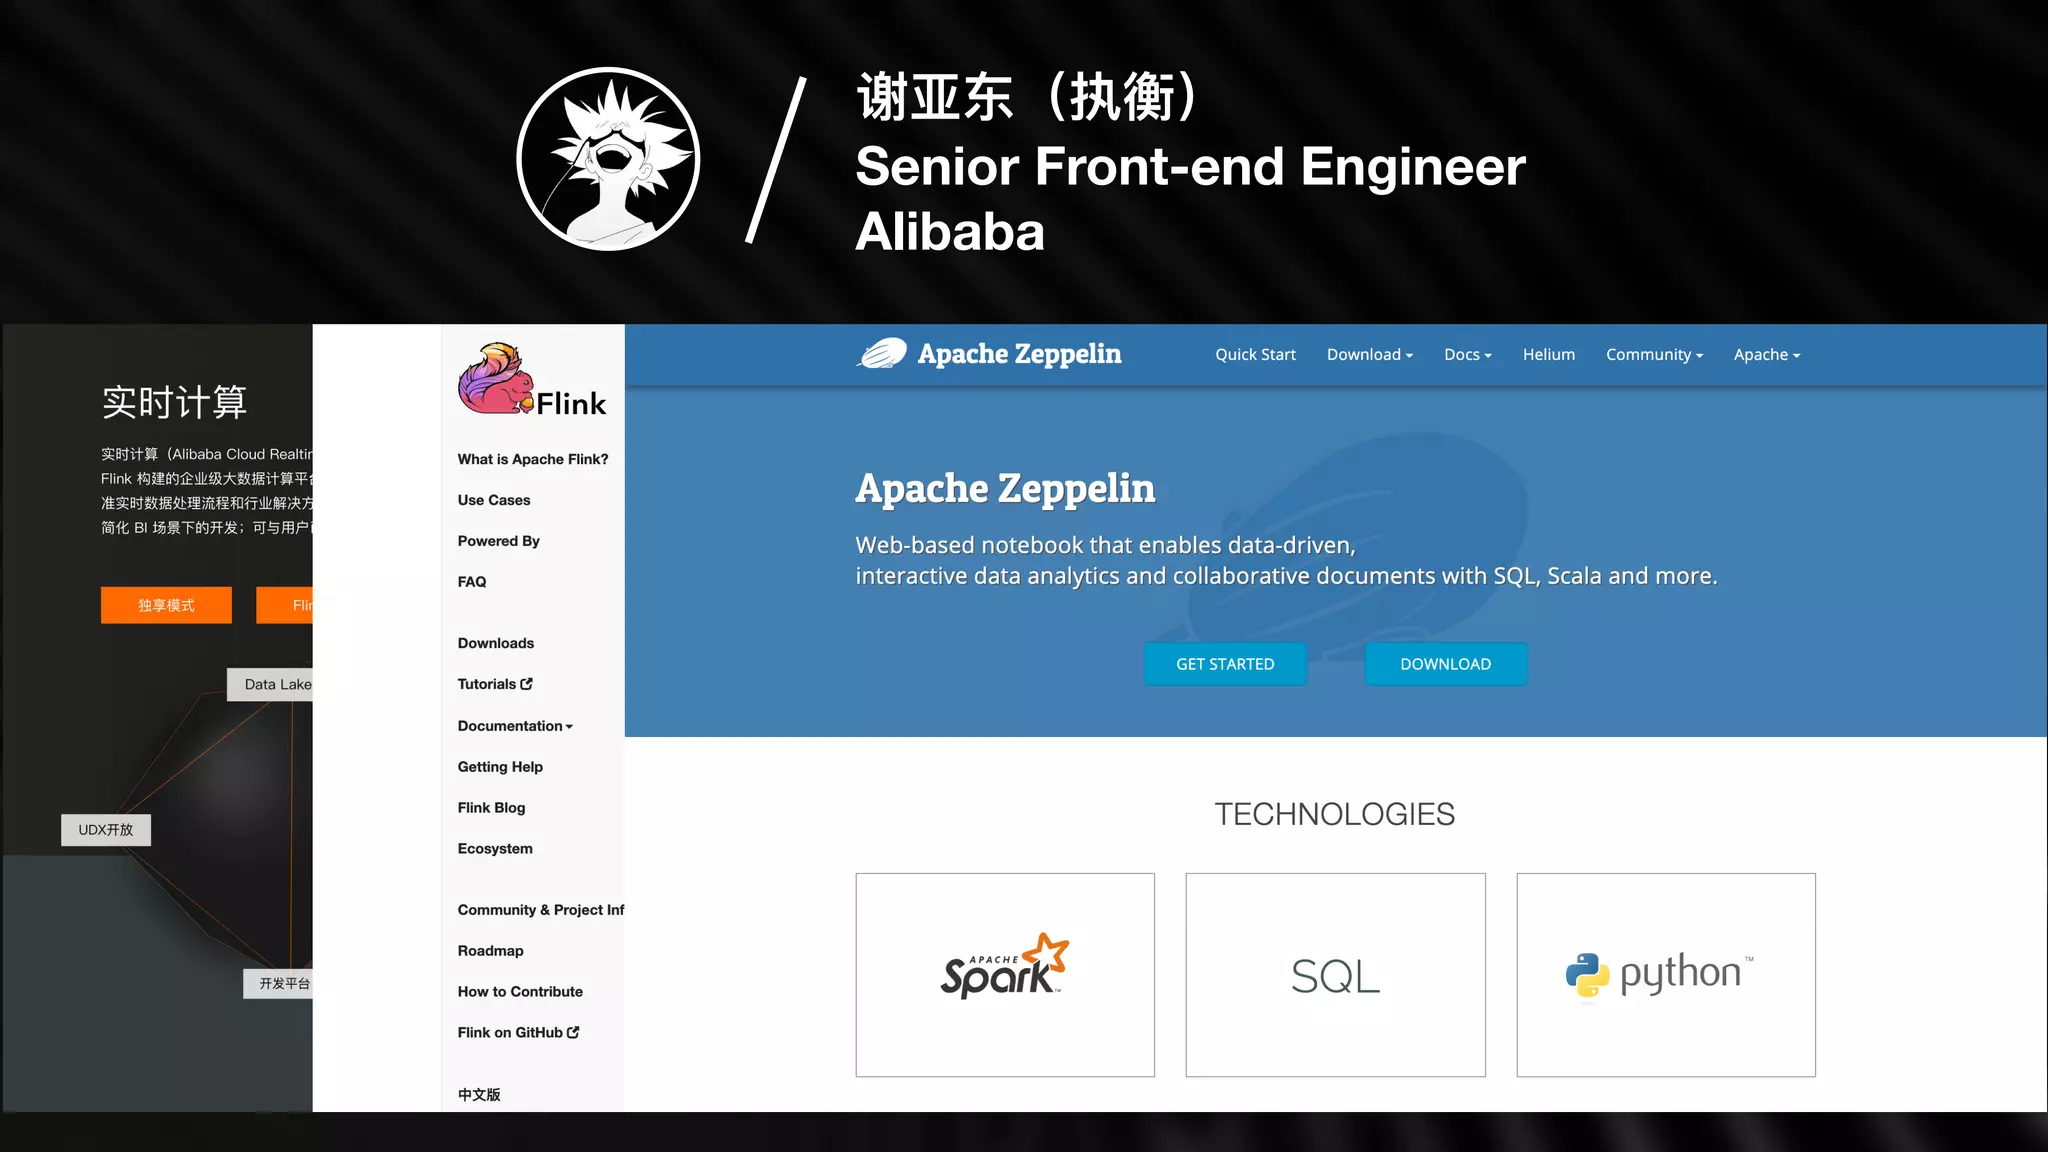Open Getting Help in Flink sidebar
The width and height of the screenshot is (2048, 1152).
coord(500,767)
